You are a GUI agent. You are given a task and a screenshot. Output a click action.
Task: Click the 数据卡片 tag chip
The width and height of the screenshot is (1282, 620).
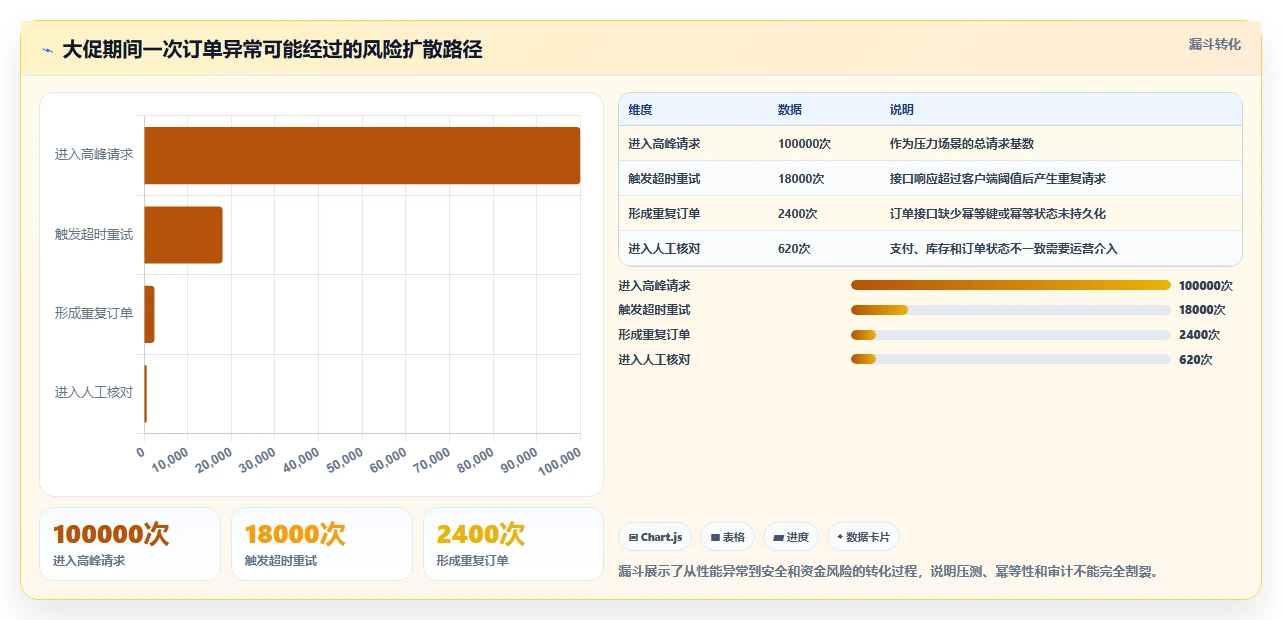863,537
